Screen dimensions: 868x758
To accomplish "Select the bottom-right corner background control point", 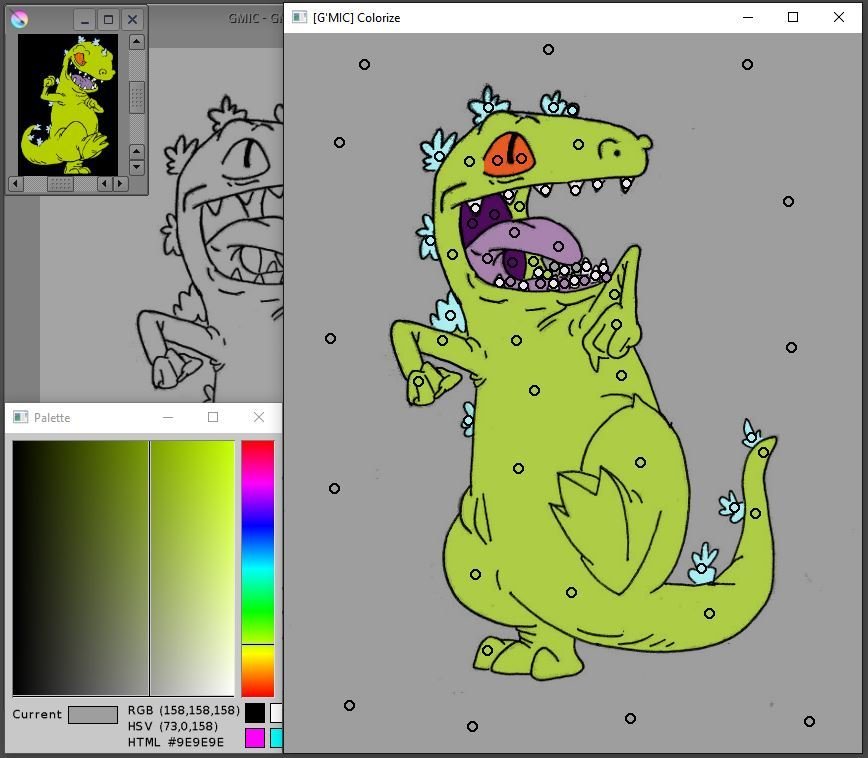I will [809, 721].
